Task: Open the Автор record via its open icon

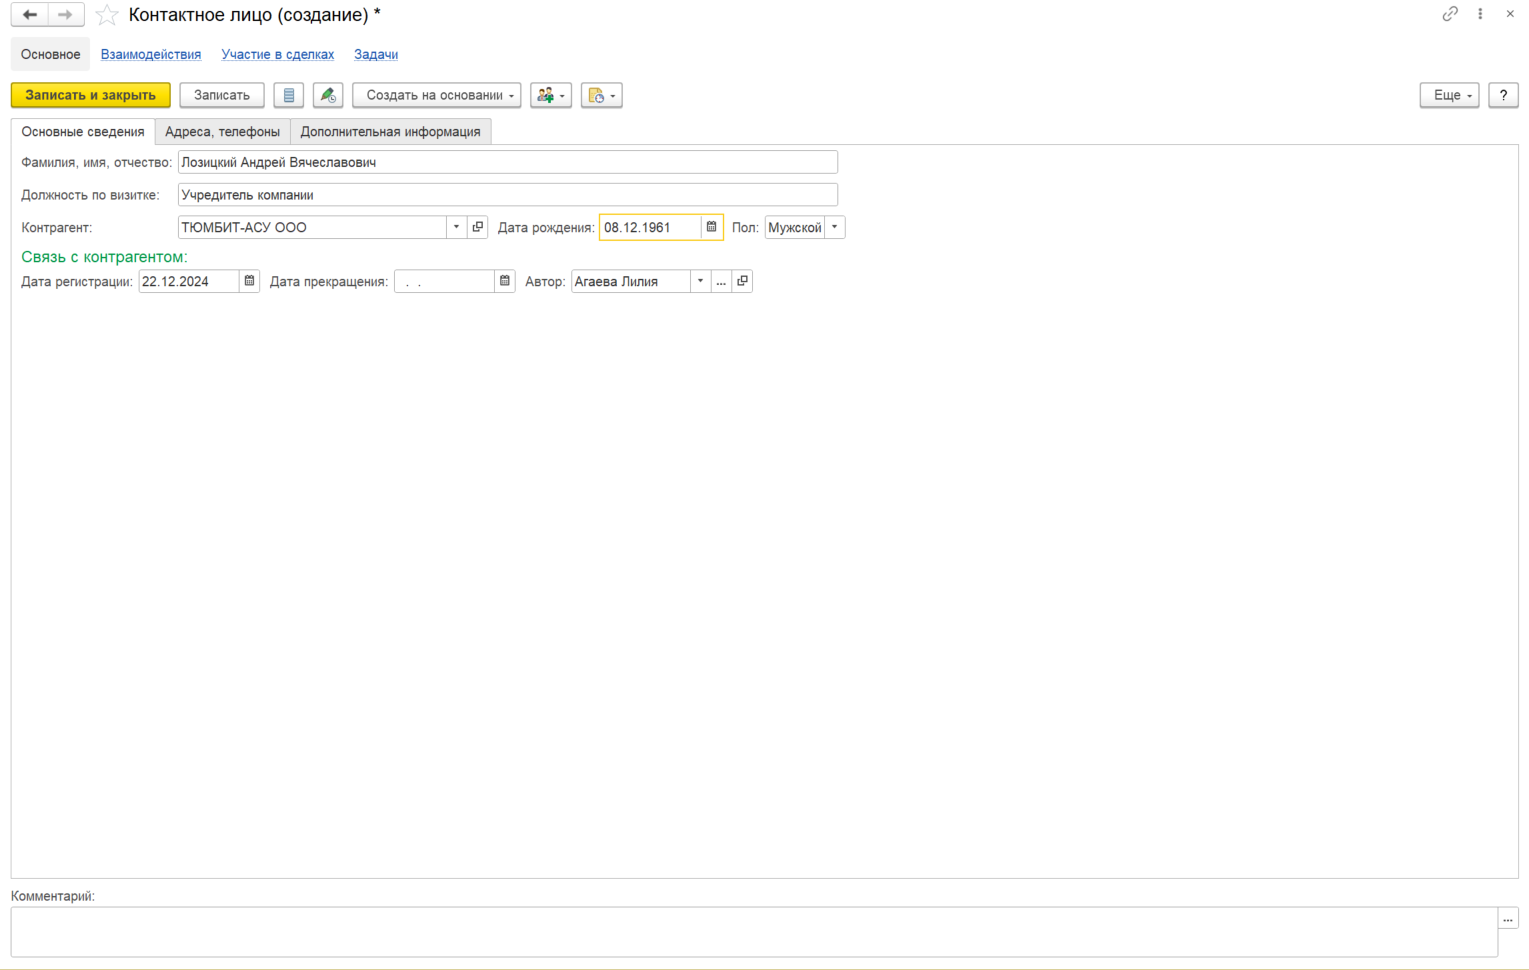Action: click(742, 281)
